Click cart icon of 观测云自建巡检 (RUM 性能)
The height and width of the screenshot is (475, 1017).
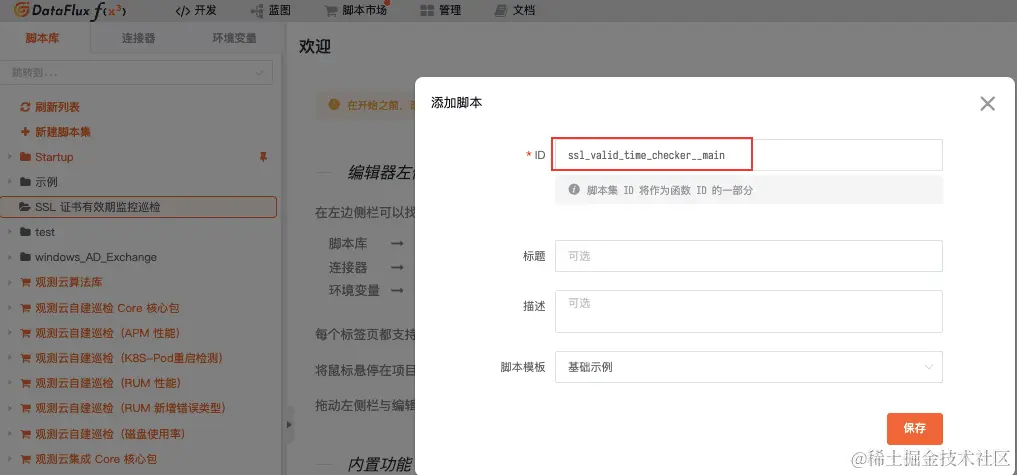(26, 384)
